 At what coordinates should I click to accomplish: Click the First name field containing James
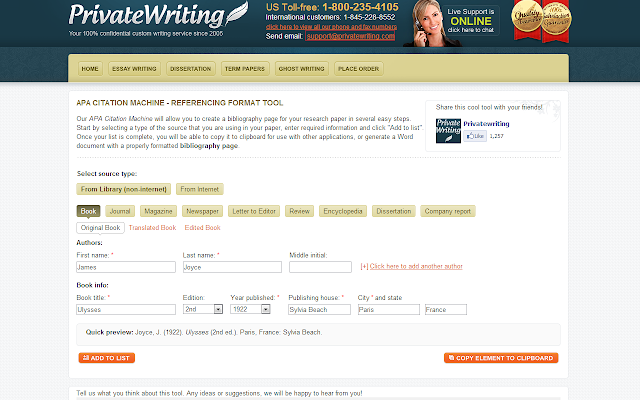126,267
